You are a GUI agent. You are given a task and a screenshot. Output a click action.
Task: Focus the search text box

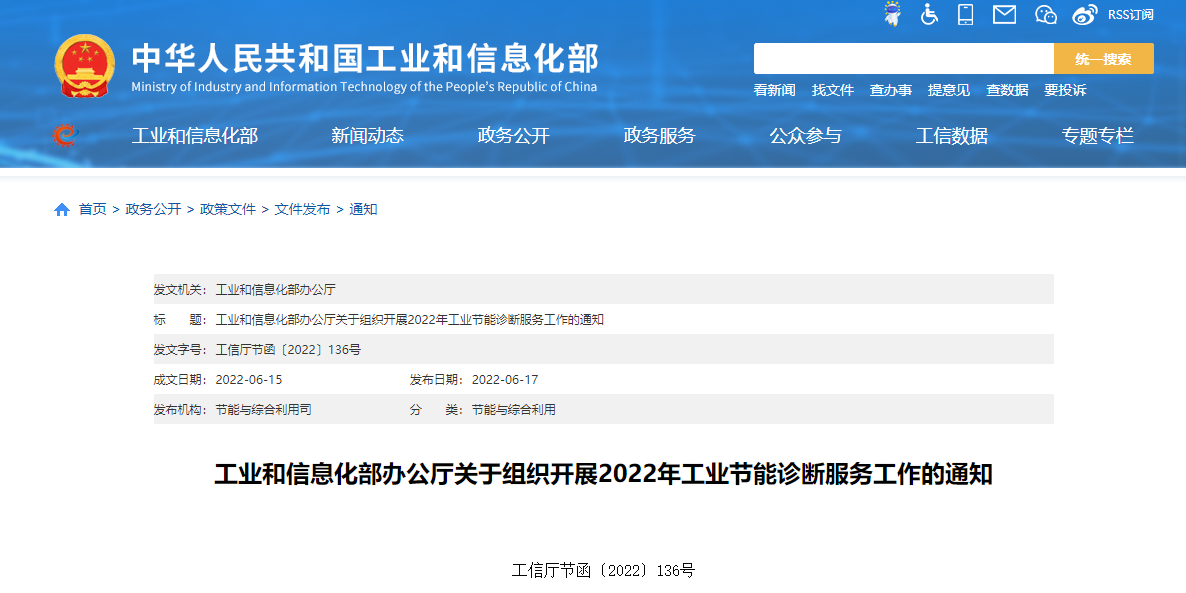tap(903, 59)
